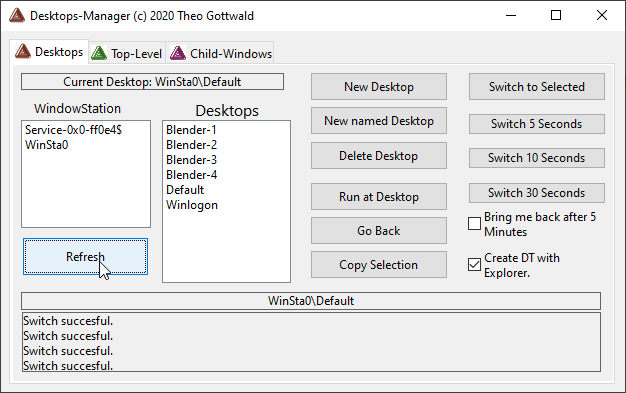Maximize the Desktops-Manager window
The width and height of the screenshot is (626, 393).
556,16
